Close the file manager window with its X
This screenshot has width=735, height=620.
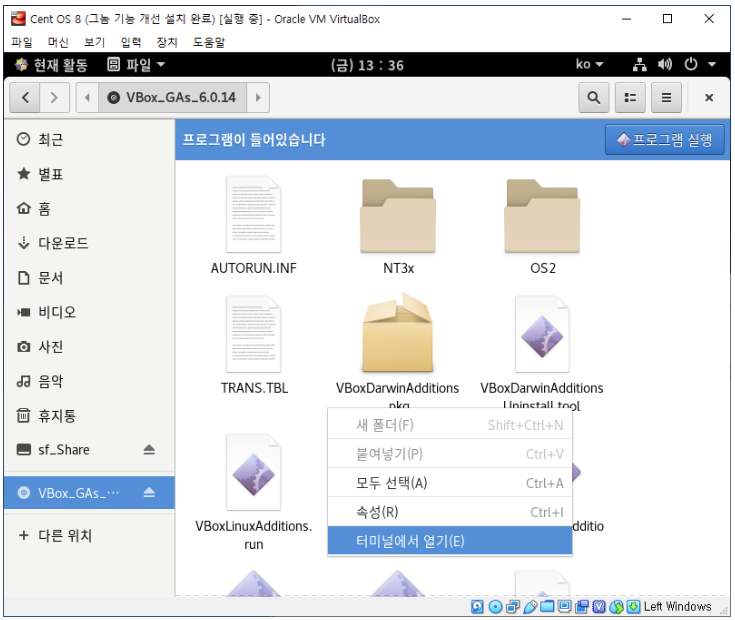click(x=709, y=97)
